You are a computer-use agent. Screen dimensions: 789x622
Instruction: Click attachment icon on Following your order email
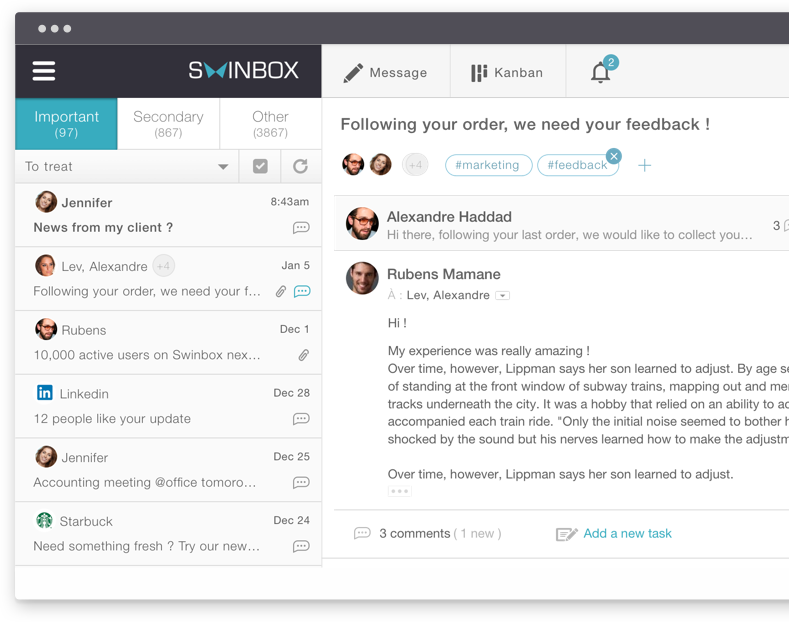click(281, 291)
